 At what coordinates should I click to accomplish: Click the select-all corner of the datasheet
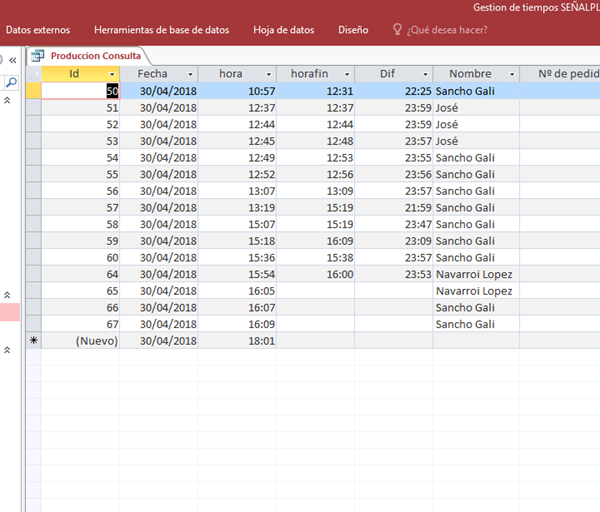click(33, 74)
